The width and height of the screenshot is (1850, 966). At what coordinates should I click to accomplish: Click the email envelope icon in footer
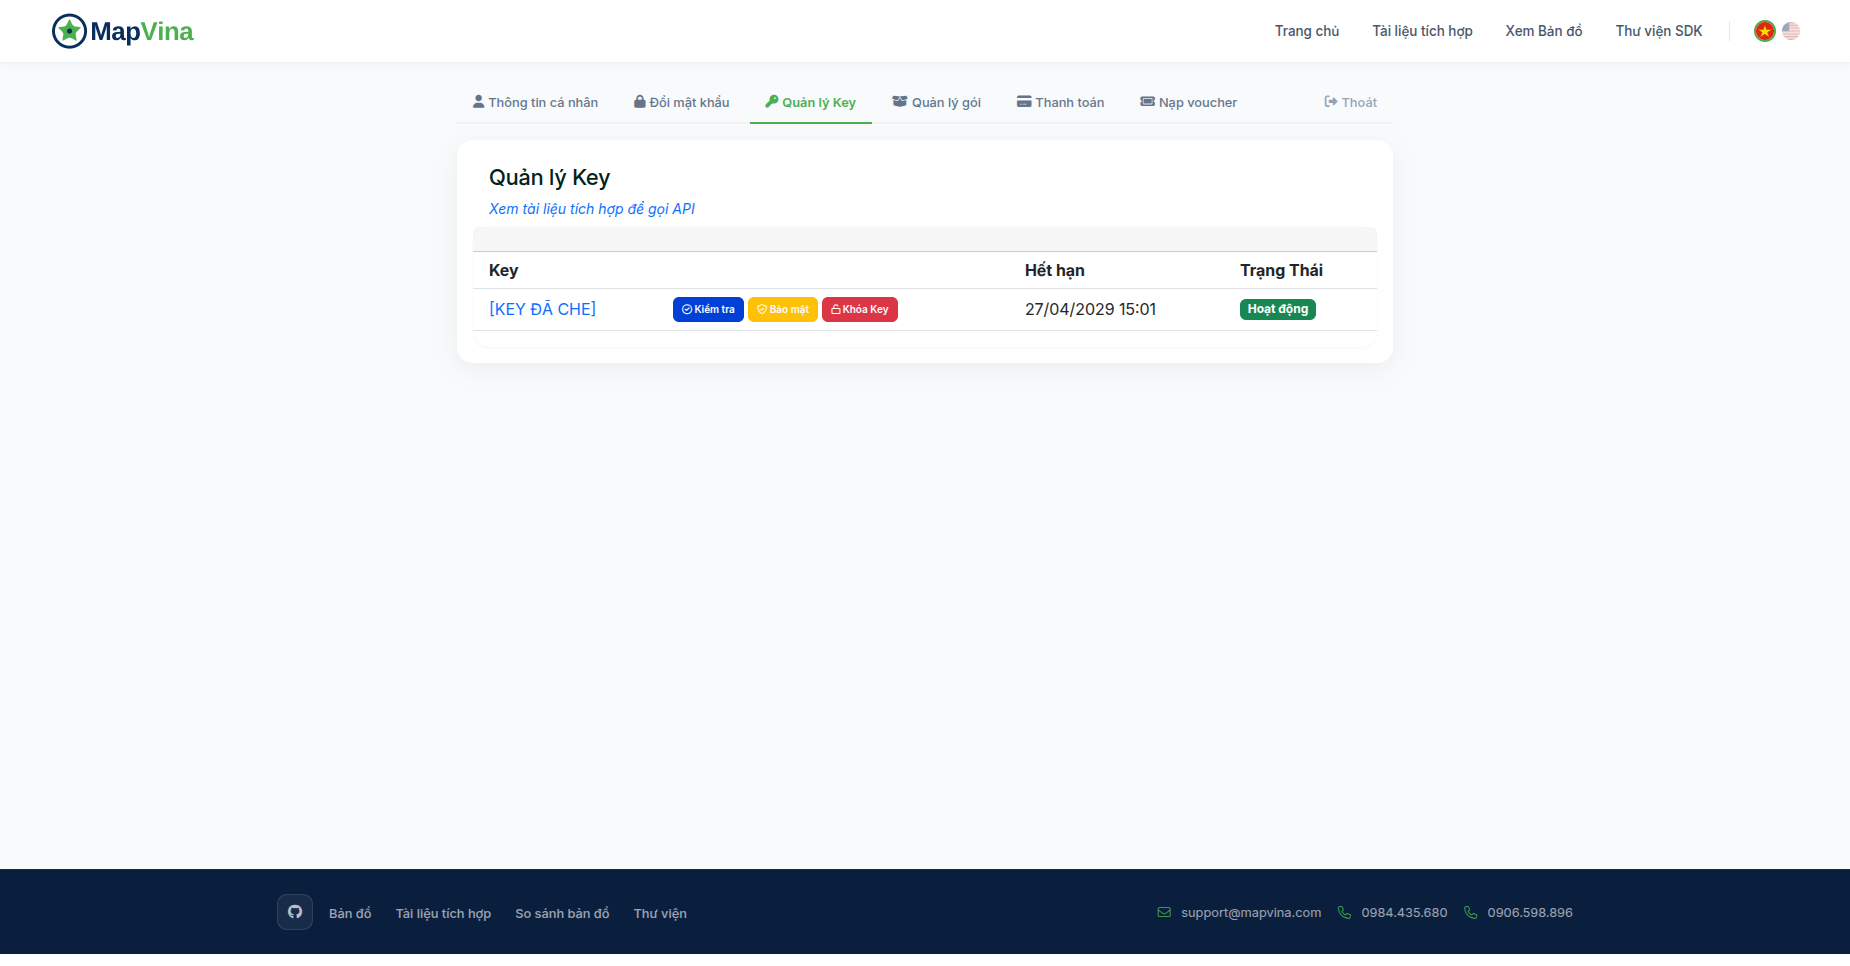[x=1164, y=912]
